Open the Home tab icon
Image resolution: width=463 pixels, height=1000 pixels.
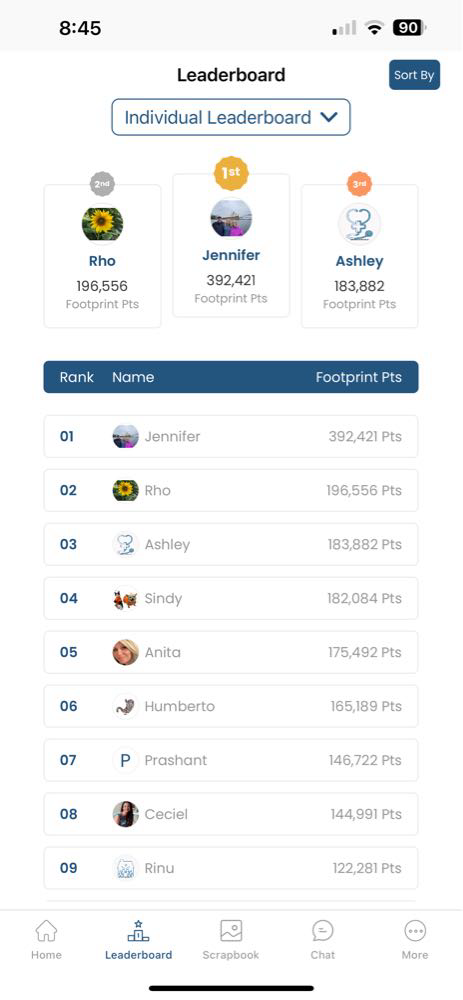(46, 931)
